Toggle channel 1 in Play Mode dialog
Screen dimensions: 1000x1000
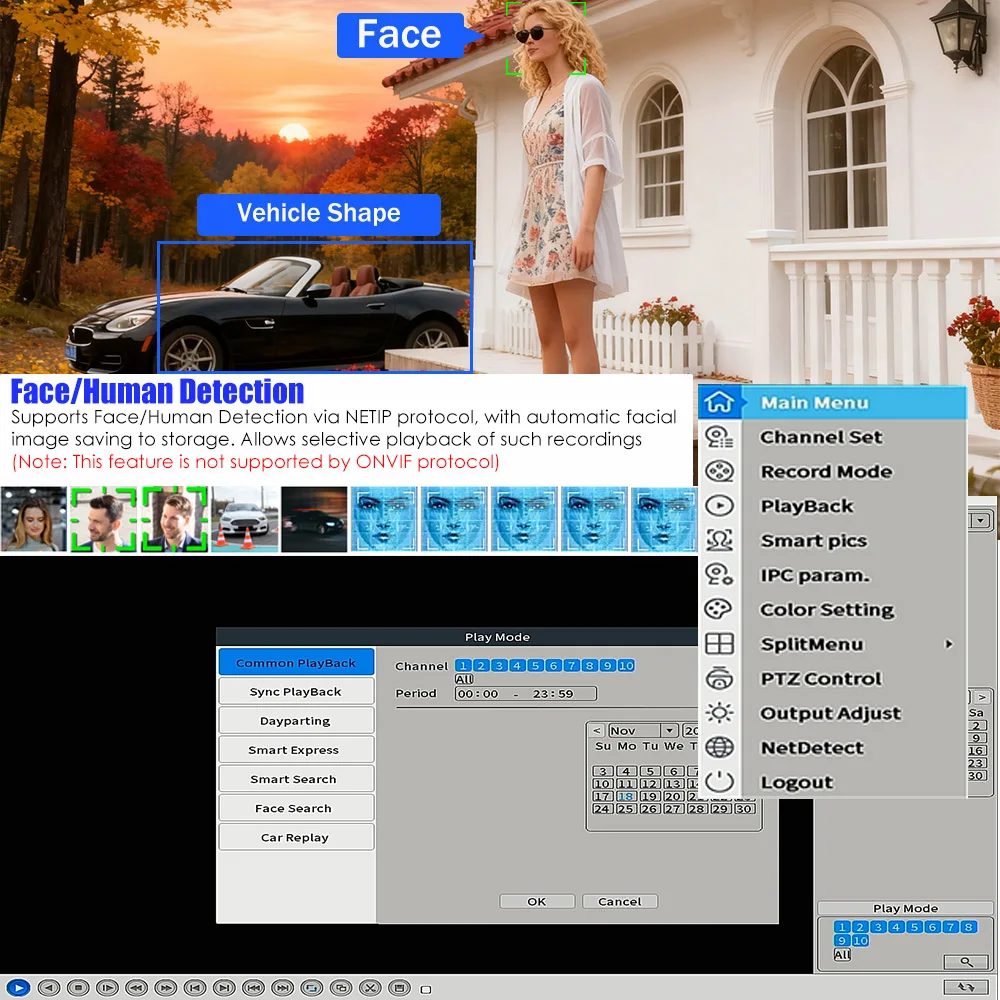pyautogui.click(x=463, y=666)
